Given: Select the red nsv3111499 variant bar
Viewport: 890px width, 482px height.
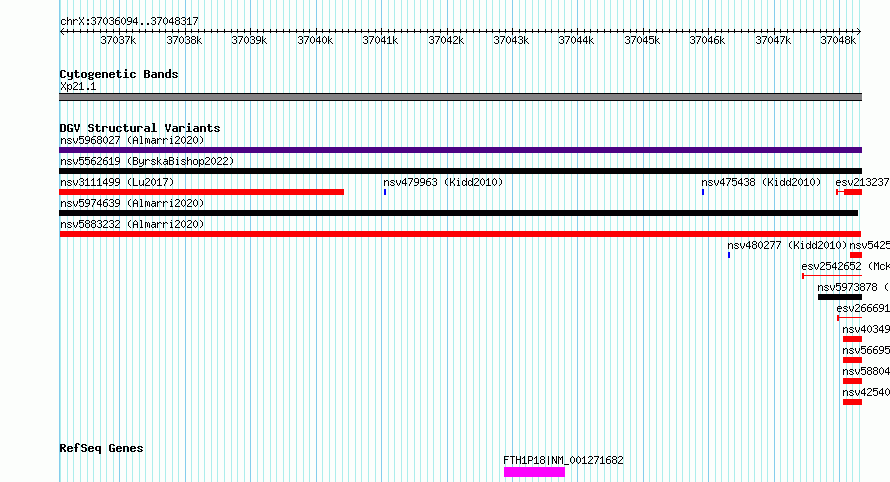Looking at the screenshot, I should tap(201, 192).
